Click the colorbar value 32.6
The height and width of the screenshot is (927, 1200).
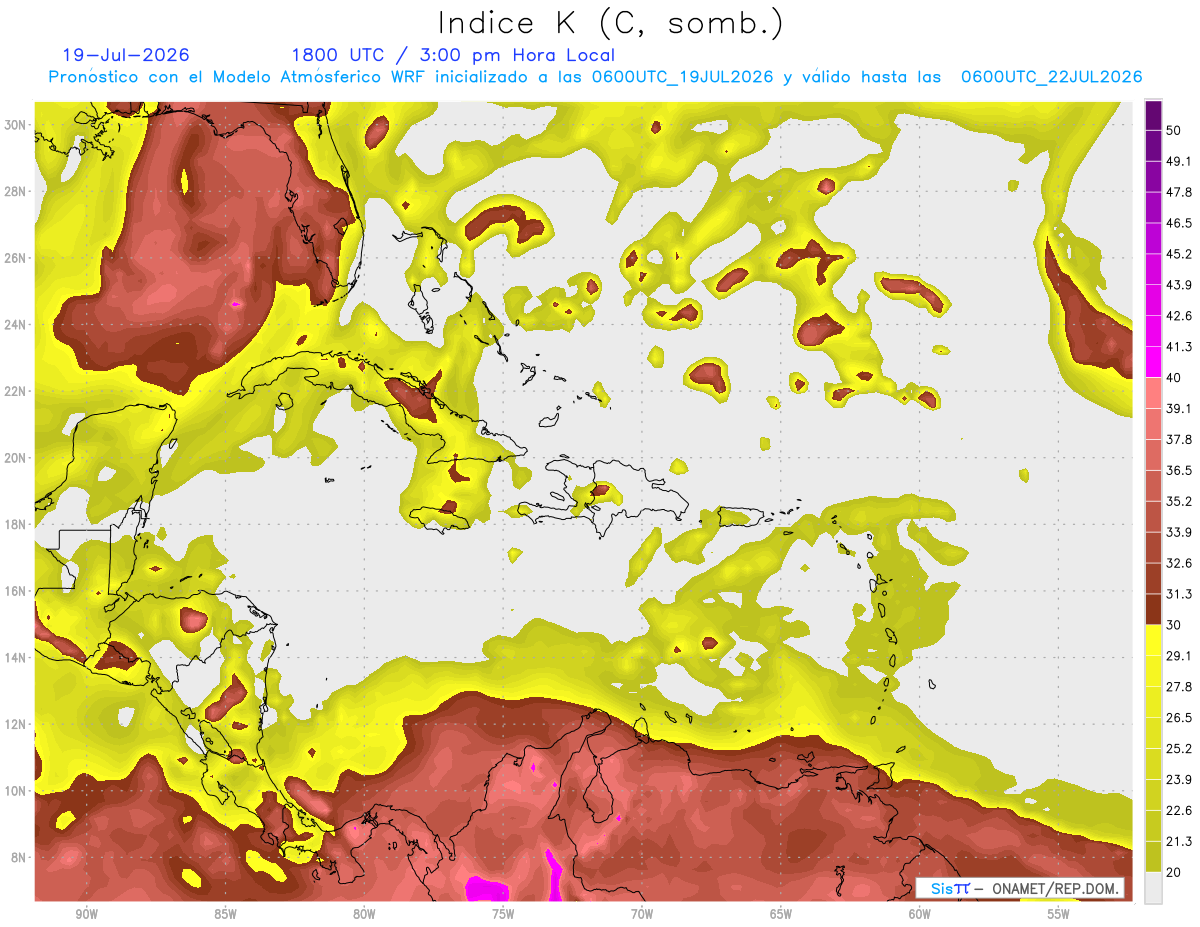pos(1178,563)
